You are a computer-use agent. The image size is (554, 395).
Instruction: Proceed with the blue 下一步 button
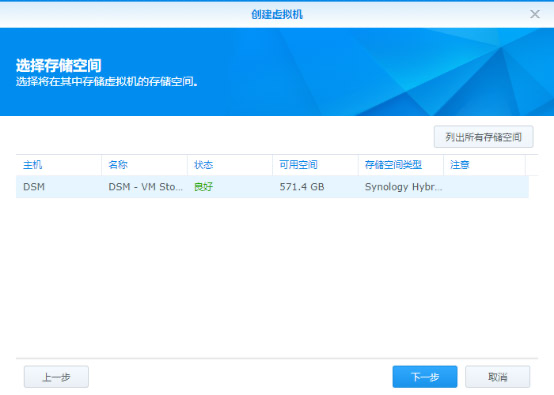pos(425,377)
